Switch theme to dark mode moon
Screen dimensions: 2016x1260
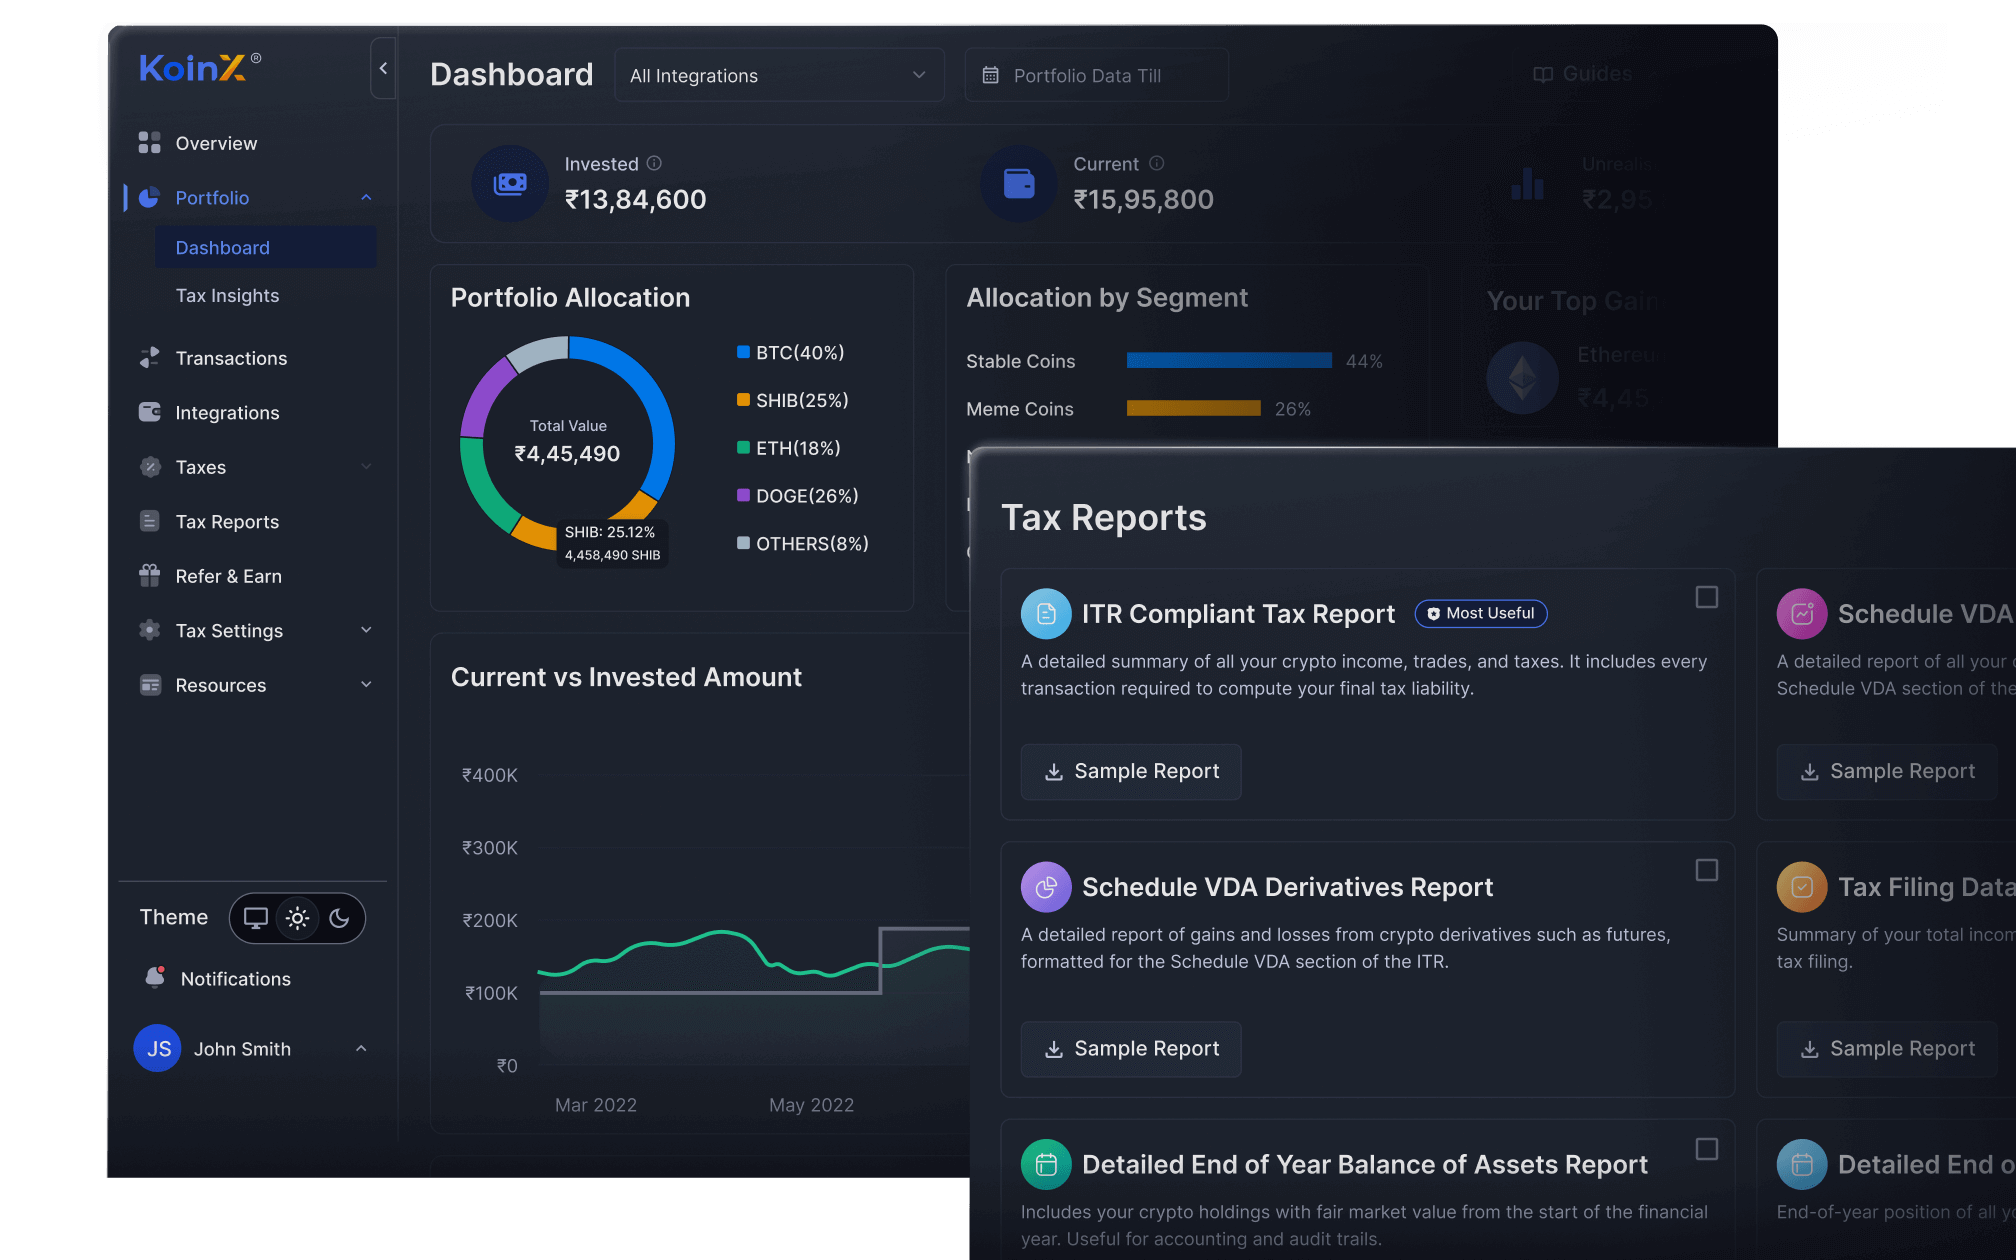point(340,918)
